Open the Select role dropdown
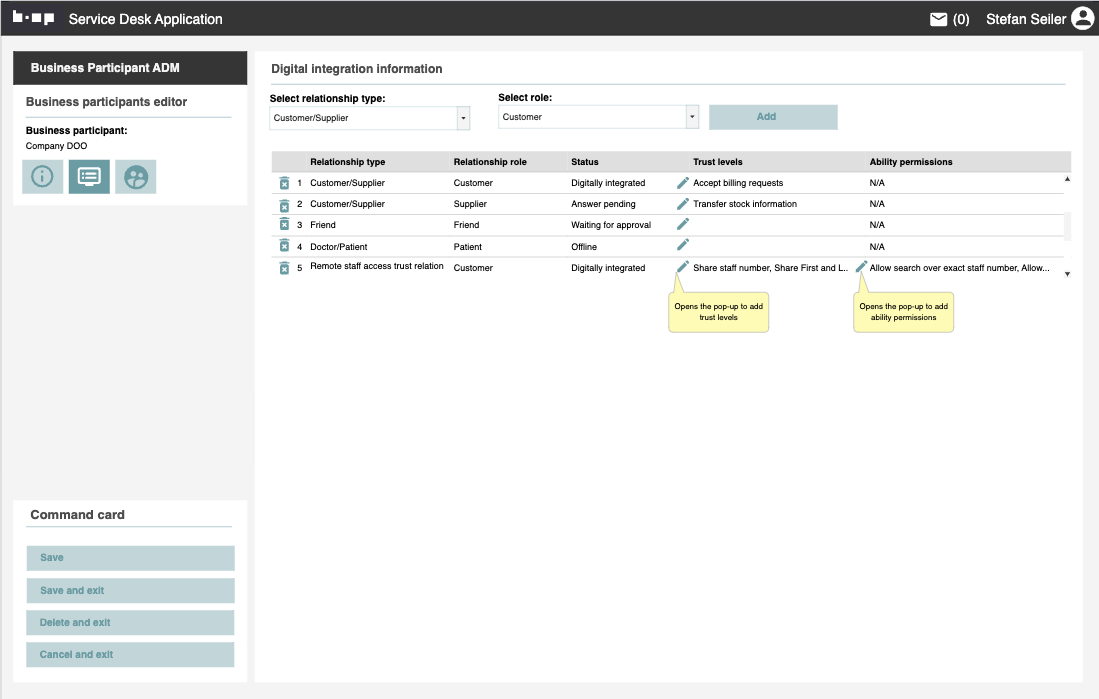This screenshot has width=1099, height=699. [691, 117]
